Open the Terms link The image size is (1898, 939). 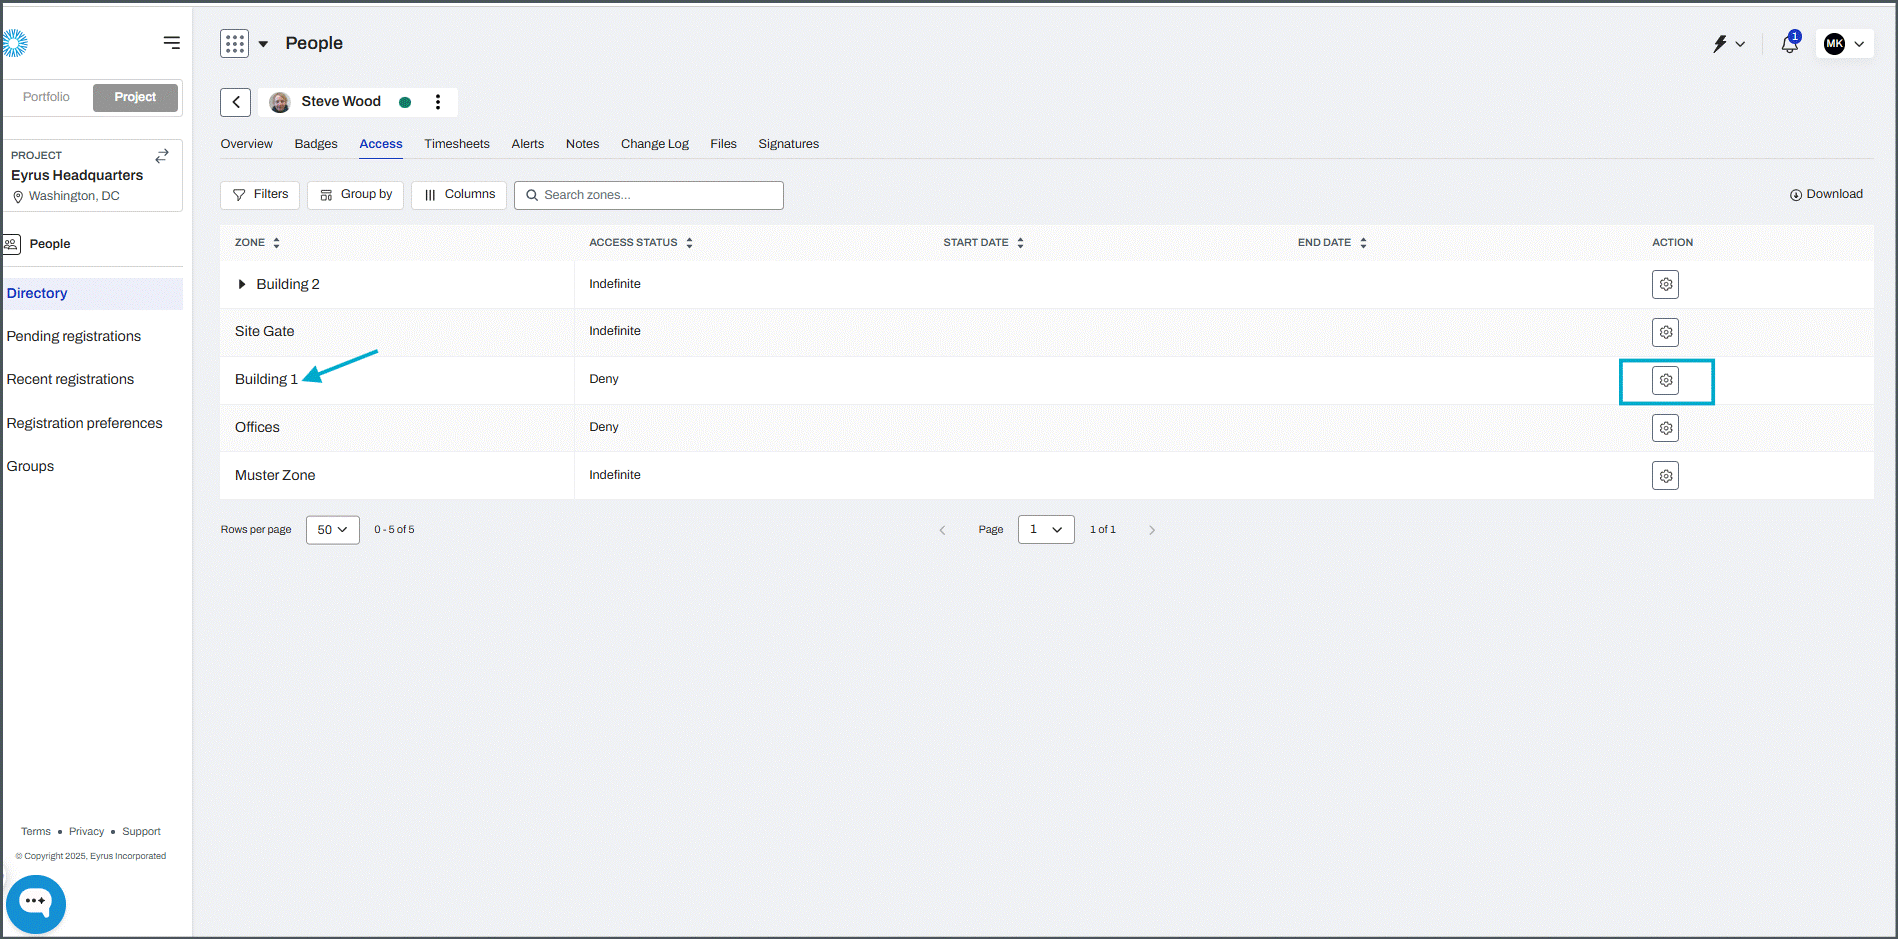pyautogui.click(x=36, y=832)
